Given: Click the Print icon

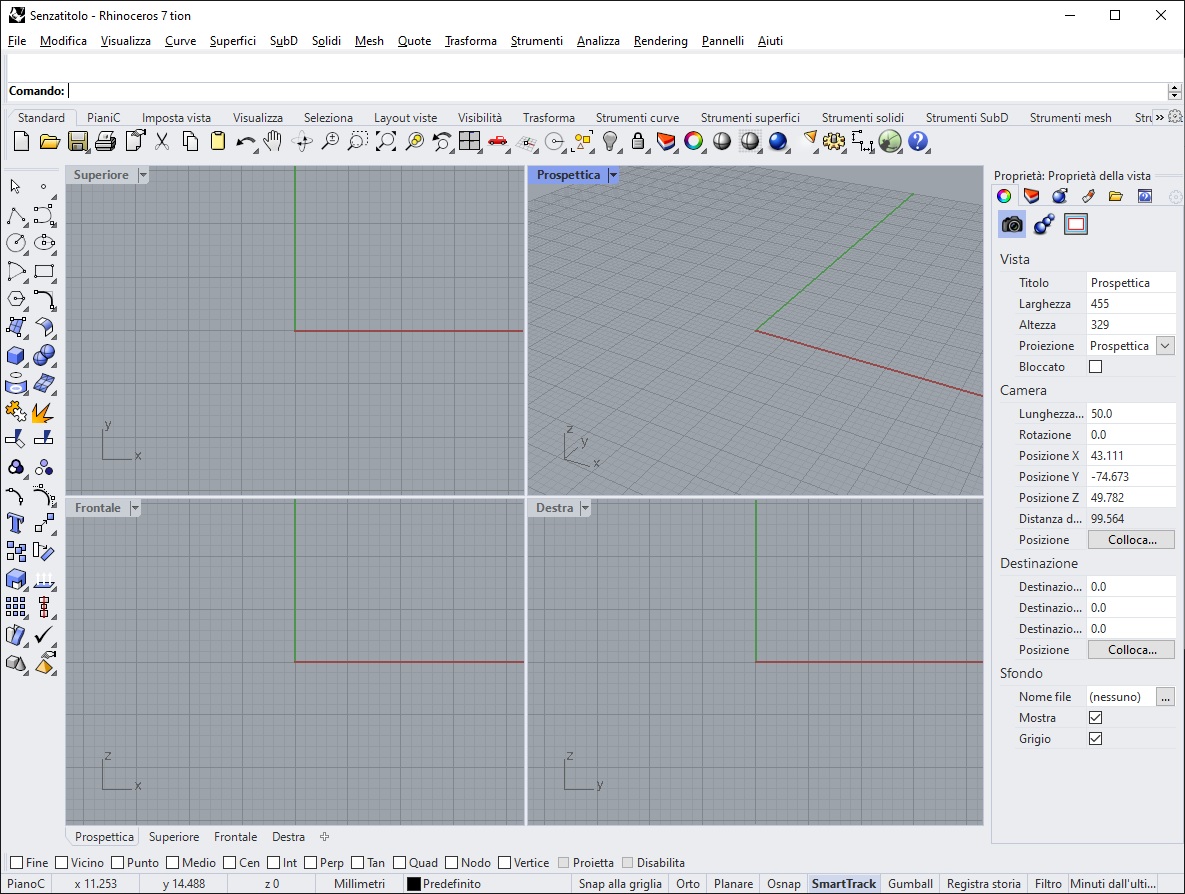Looking at the screenshot, I should tap(106, 141).
